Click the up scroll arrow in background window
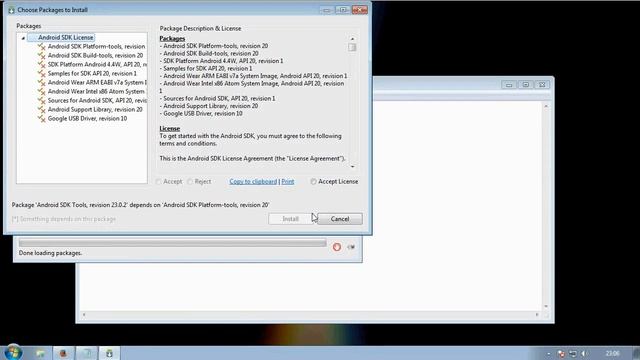The height and width of the screenshot is (360, 640). 546,106
